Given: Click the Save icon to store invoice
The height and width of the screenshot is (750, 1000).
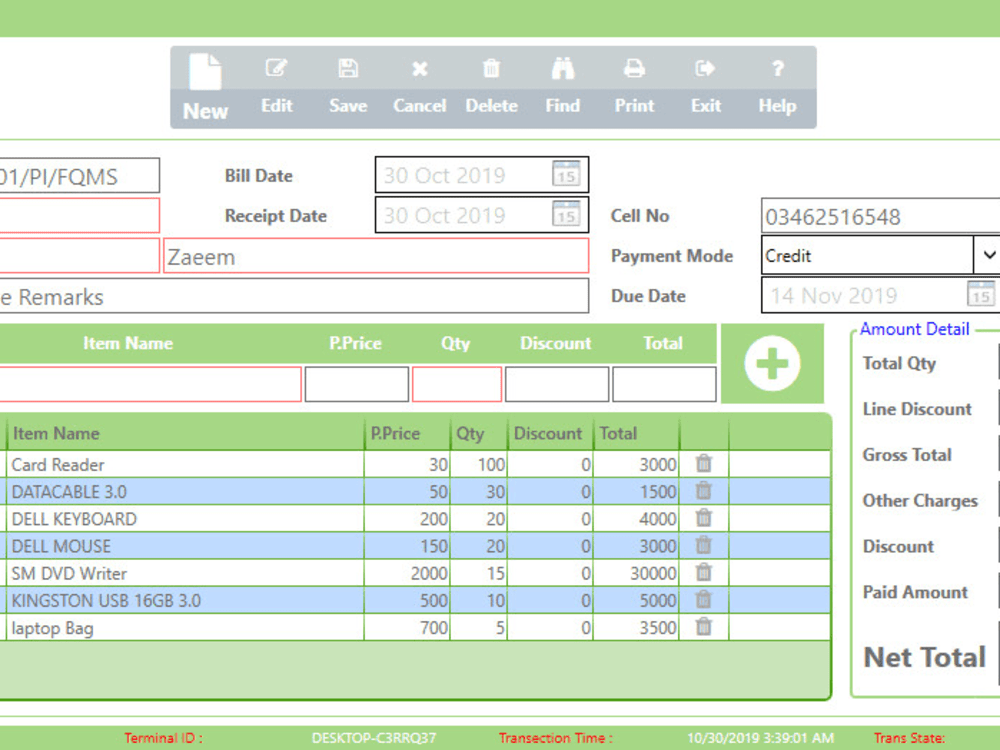Looking at the screenshot, I should click(347, 80).
